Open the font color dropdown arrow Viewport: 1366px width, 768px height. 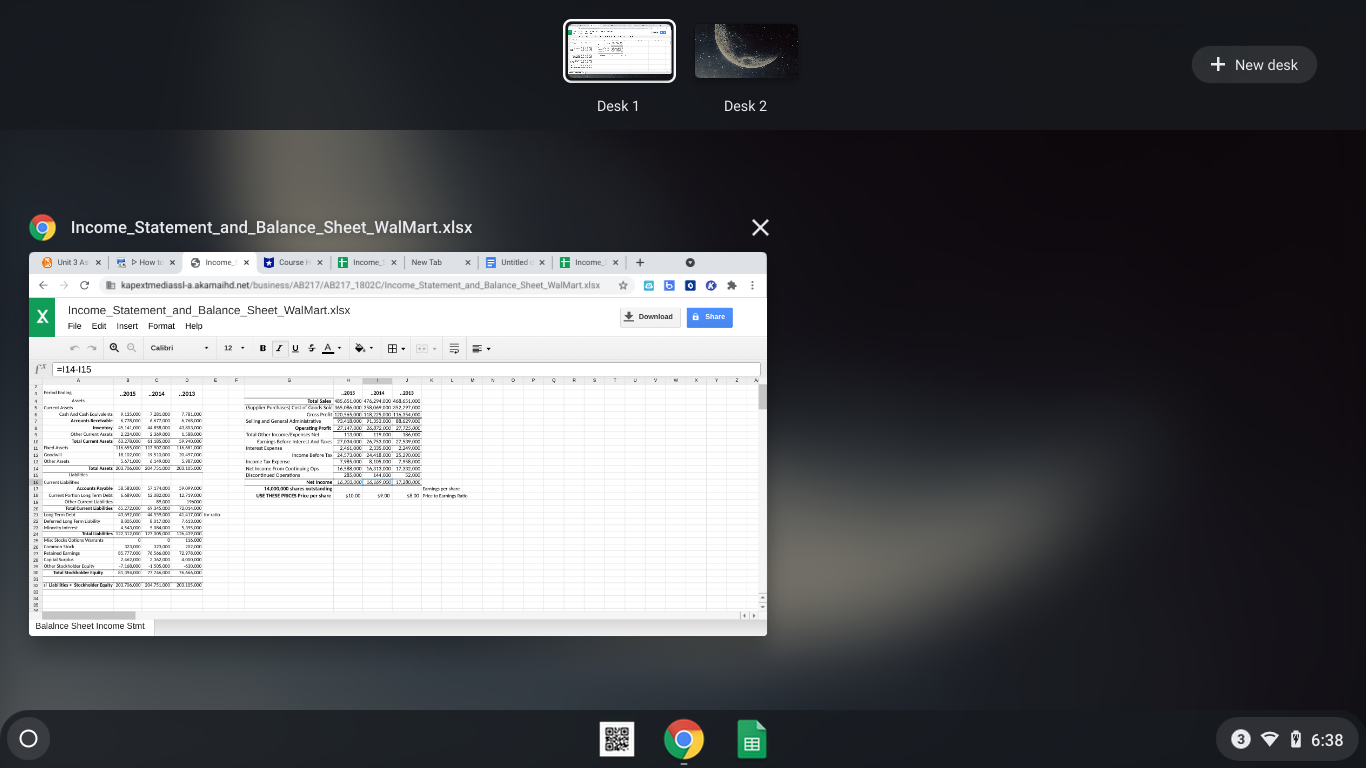tap(339, 348)
